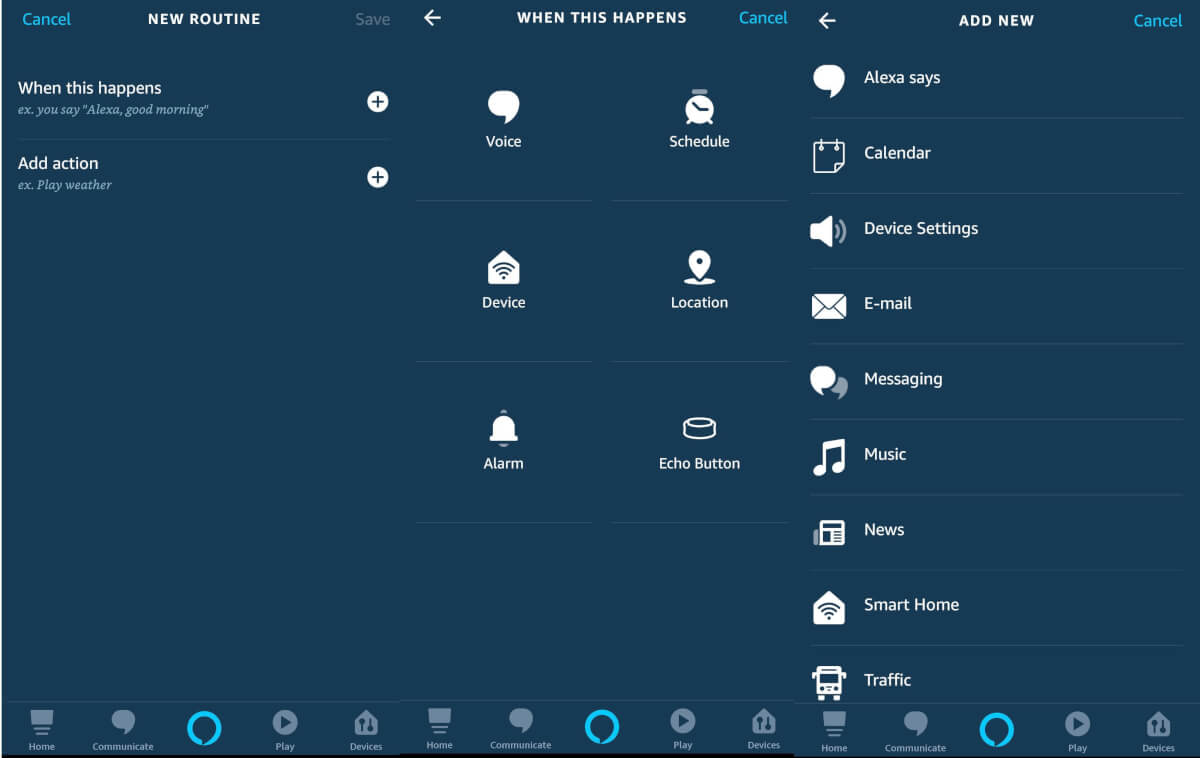Cancel the Add New screen

click(1158, 20)
